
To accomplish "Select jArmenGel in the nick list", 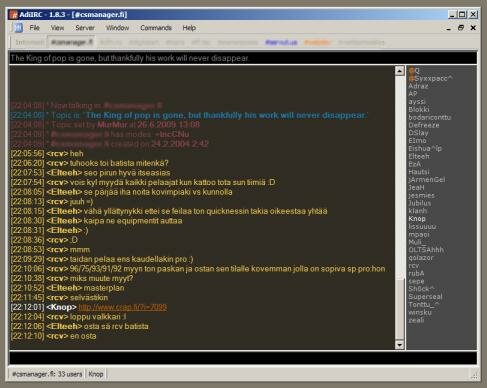I will [427, 180].
